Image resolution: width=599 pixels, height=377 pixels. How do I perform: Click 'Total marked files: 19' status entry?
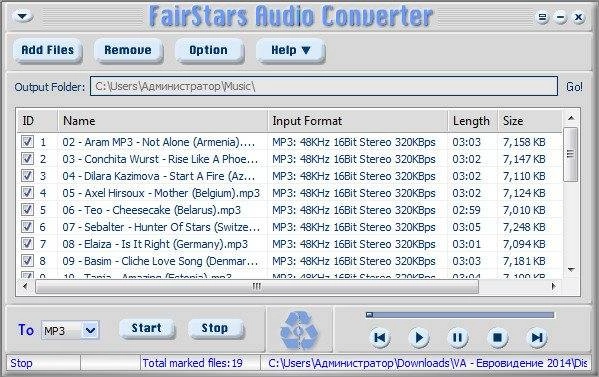[x=193, y=363]
